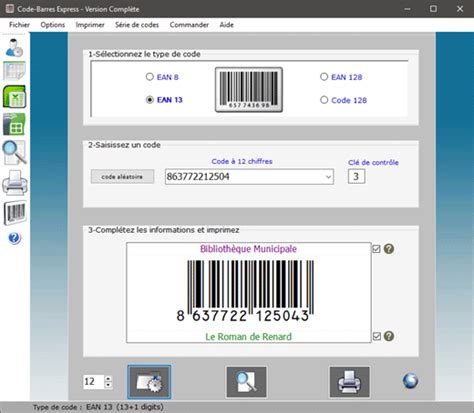
Task: Click the application icon in title bar
Action: tap(9, 9)
